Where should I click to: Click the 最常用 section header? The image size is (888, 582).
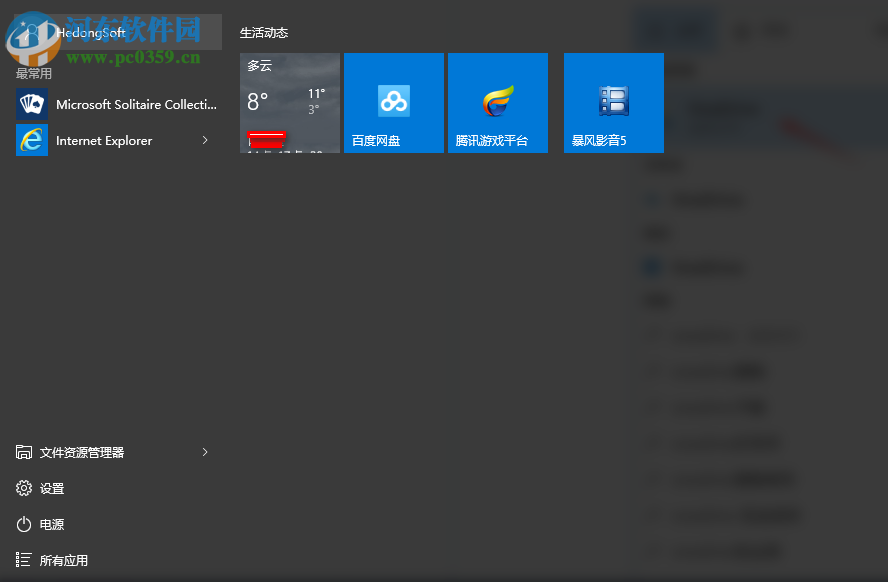point(31,72)
